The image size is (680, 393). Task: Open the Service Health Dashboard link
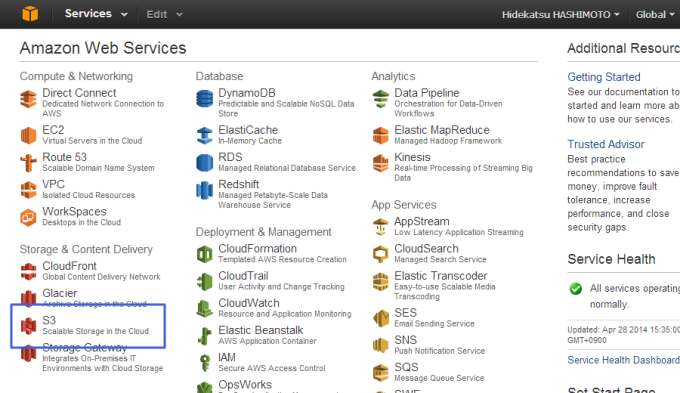pyautogui.click(x=624, y=360)
